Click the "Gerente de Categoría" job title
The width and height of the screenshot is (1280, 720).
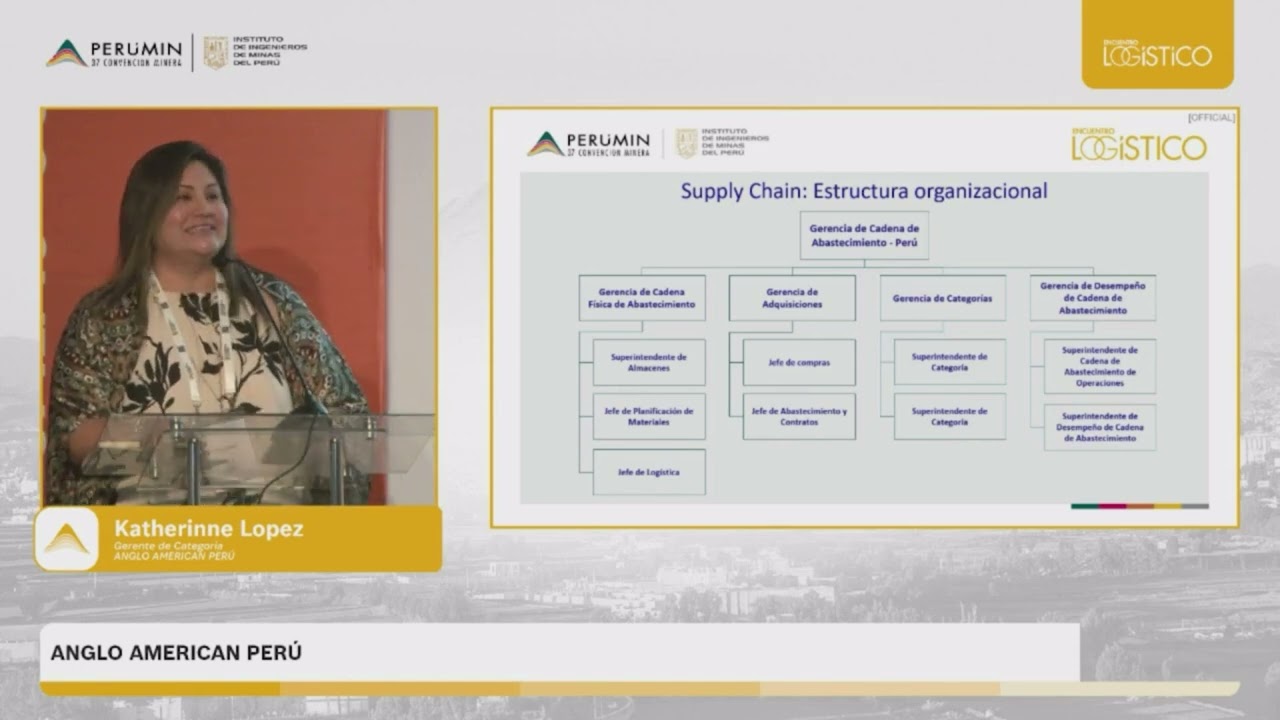168,546
